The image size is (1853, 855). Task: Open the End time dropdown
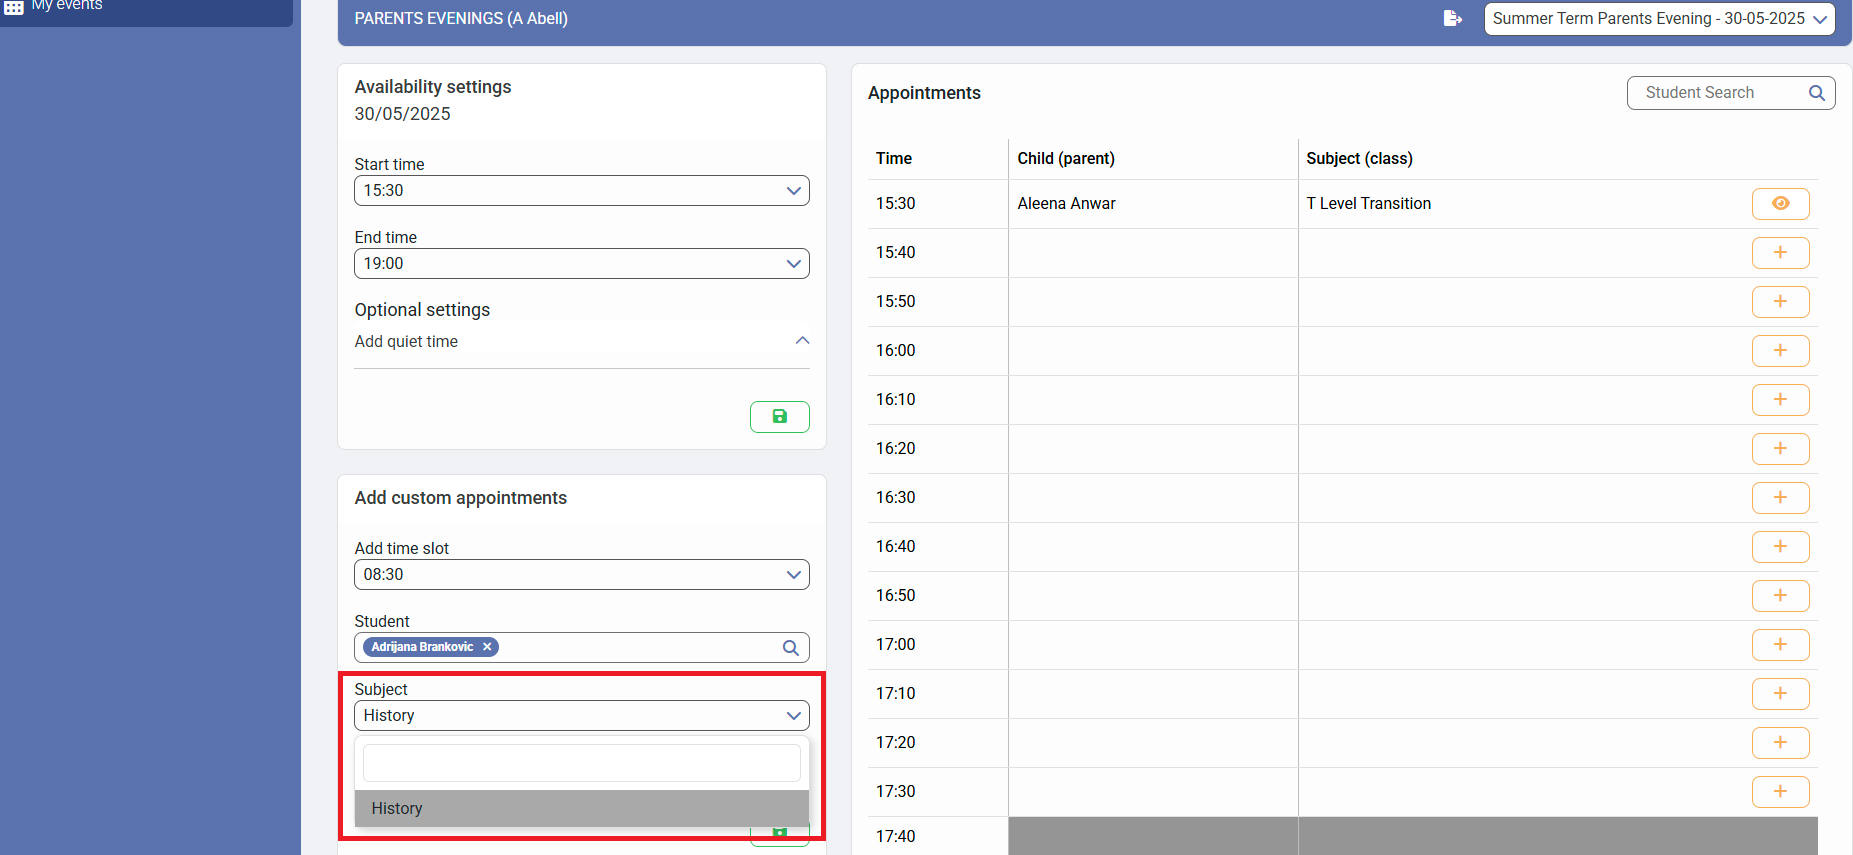581,264
